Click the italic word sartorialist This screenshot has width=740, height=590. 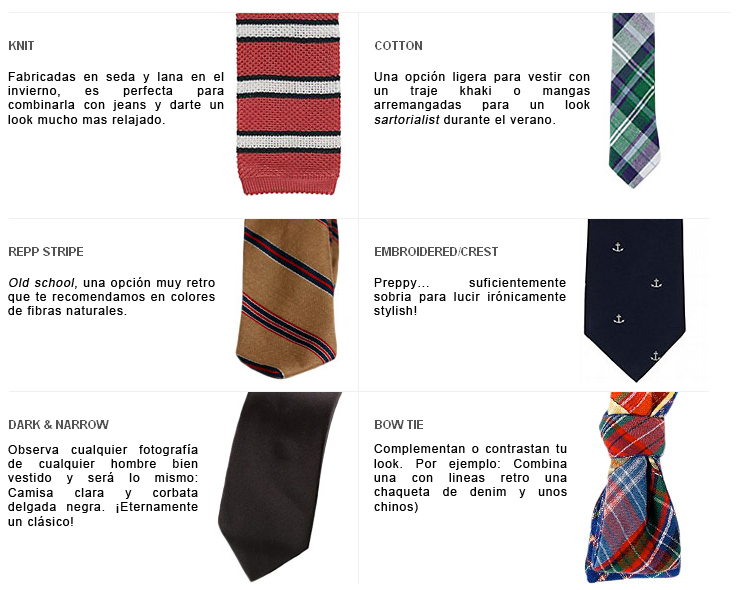coord(407,120)
